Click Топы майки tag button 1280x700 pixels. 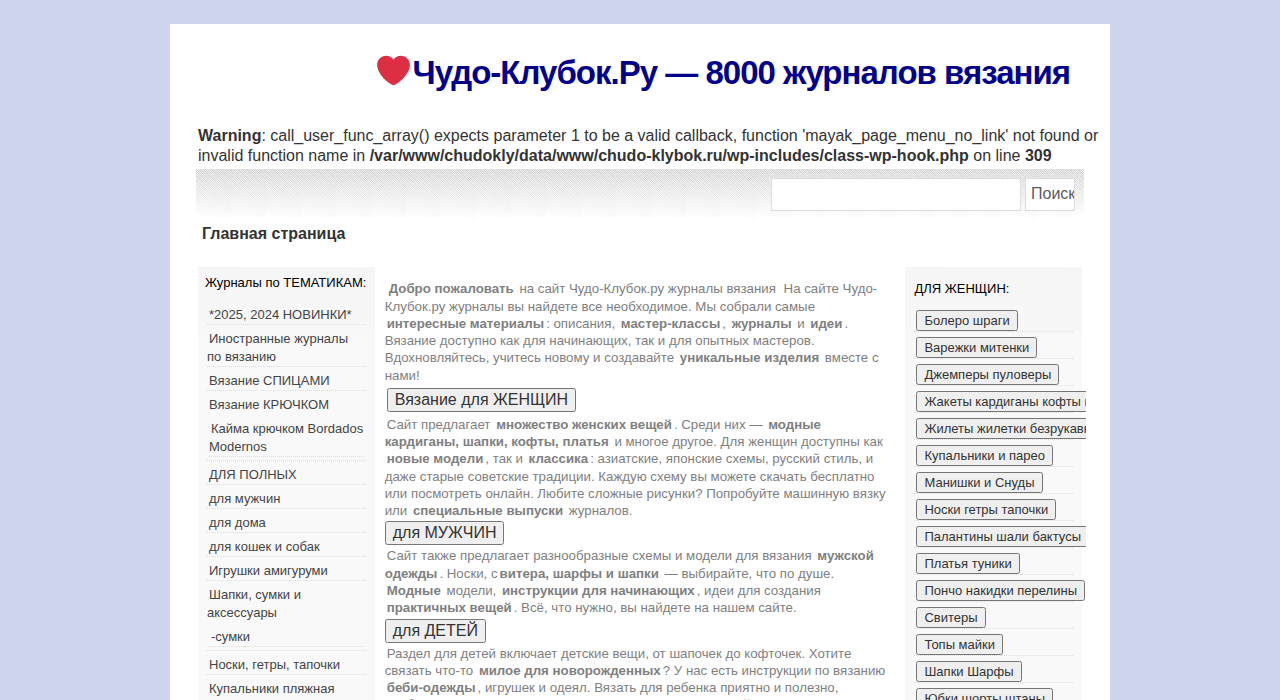tap(959, 644)
